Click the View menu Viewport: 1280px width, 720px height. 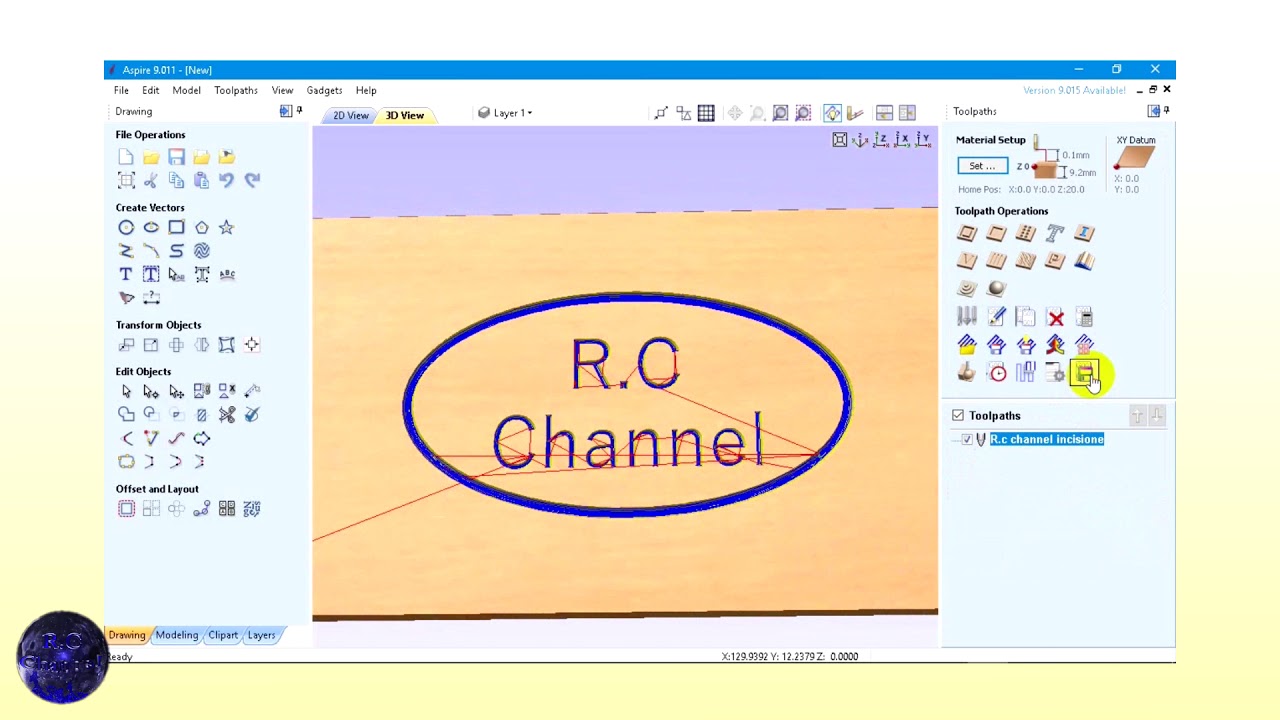point(282,90)
